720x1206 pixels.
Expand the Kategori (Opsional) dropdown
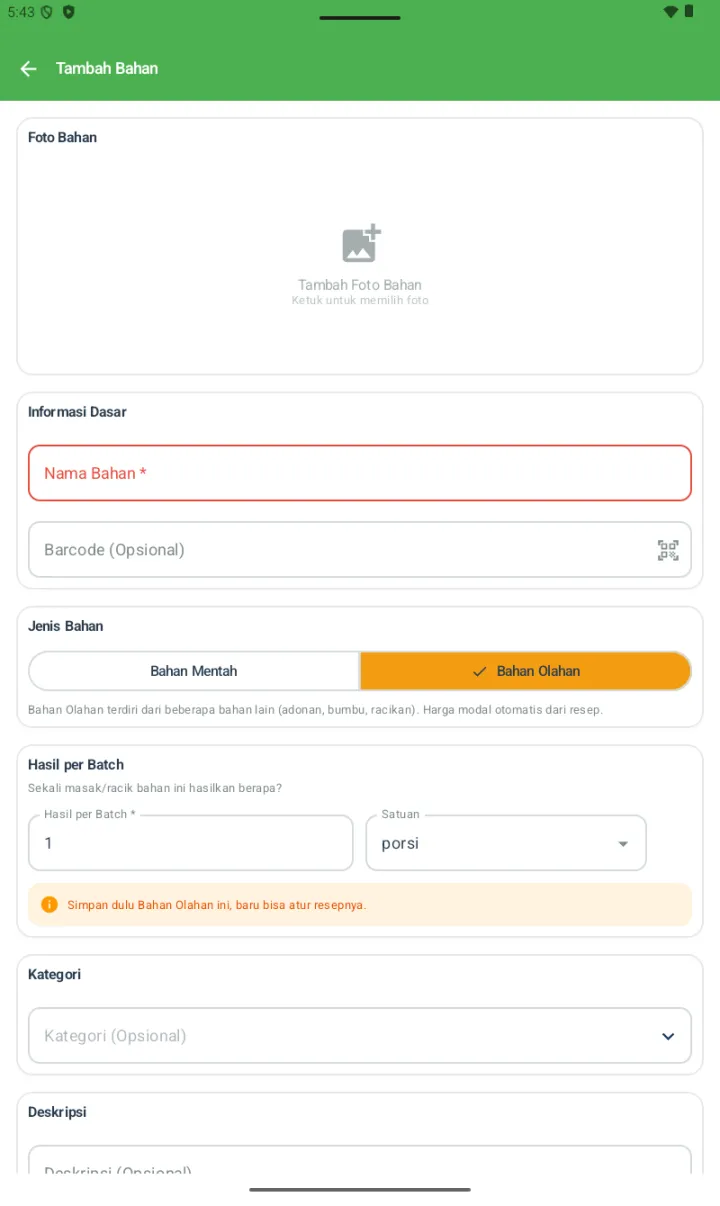click(360, 1035)
